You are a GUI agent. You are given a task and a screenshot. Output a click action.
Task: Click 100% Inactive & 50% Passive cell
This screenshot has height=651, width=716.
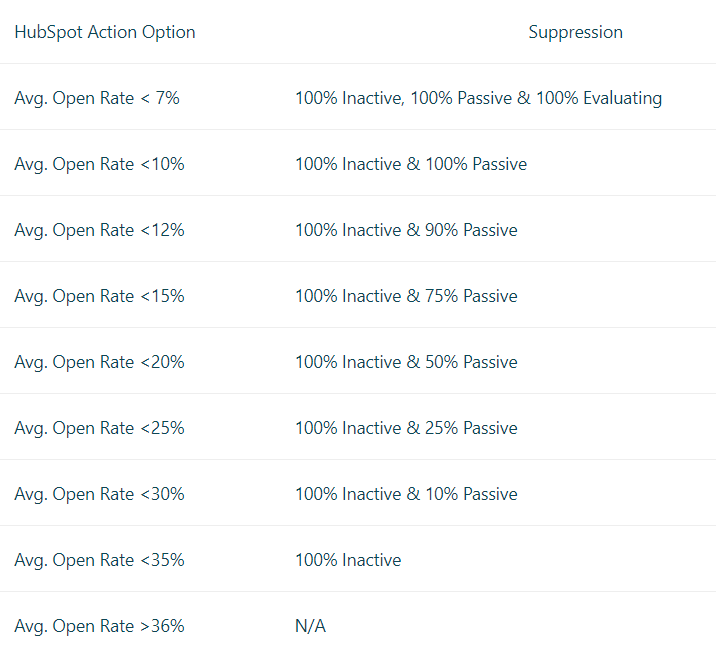tap(406, 362)
